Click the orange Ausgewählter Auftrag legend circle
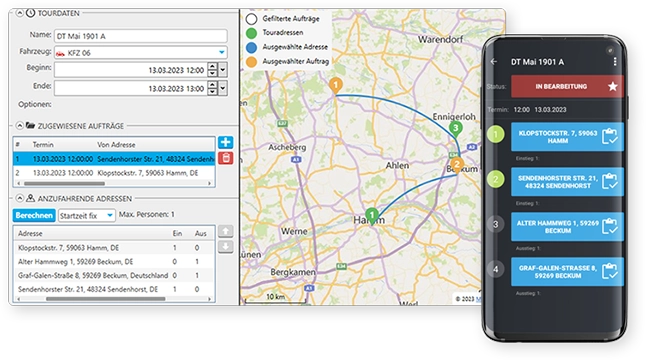646x360 pixels. [251, 62]
